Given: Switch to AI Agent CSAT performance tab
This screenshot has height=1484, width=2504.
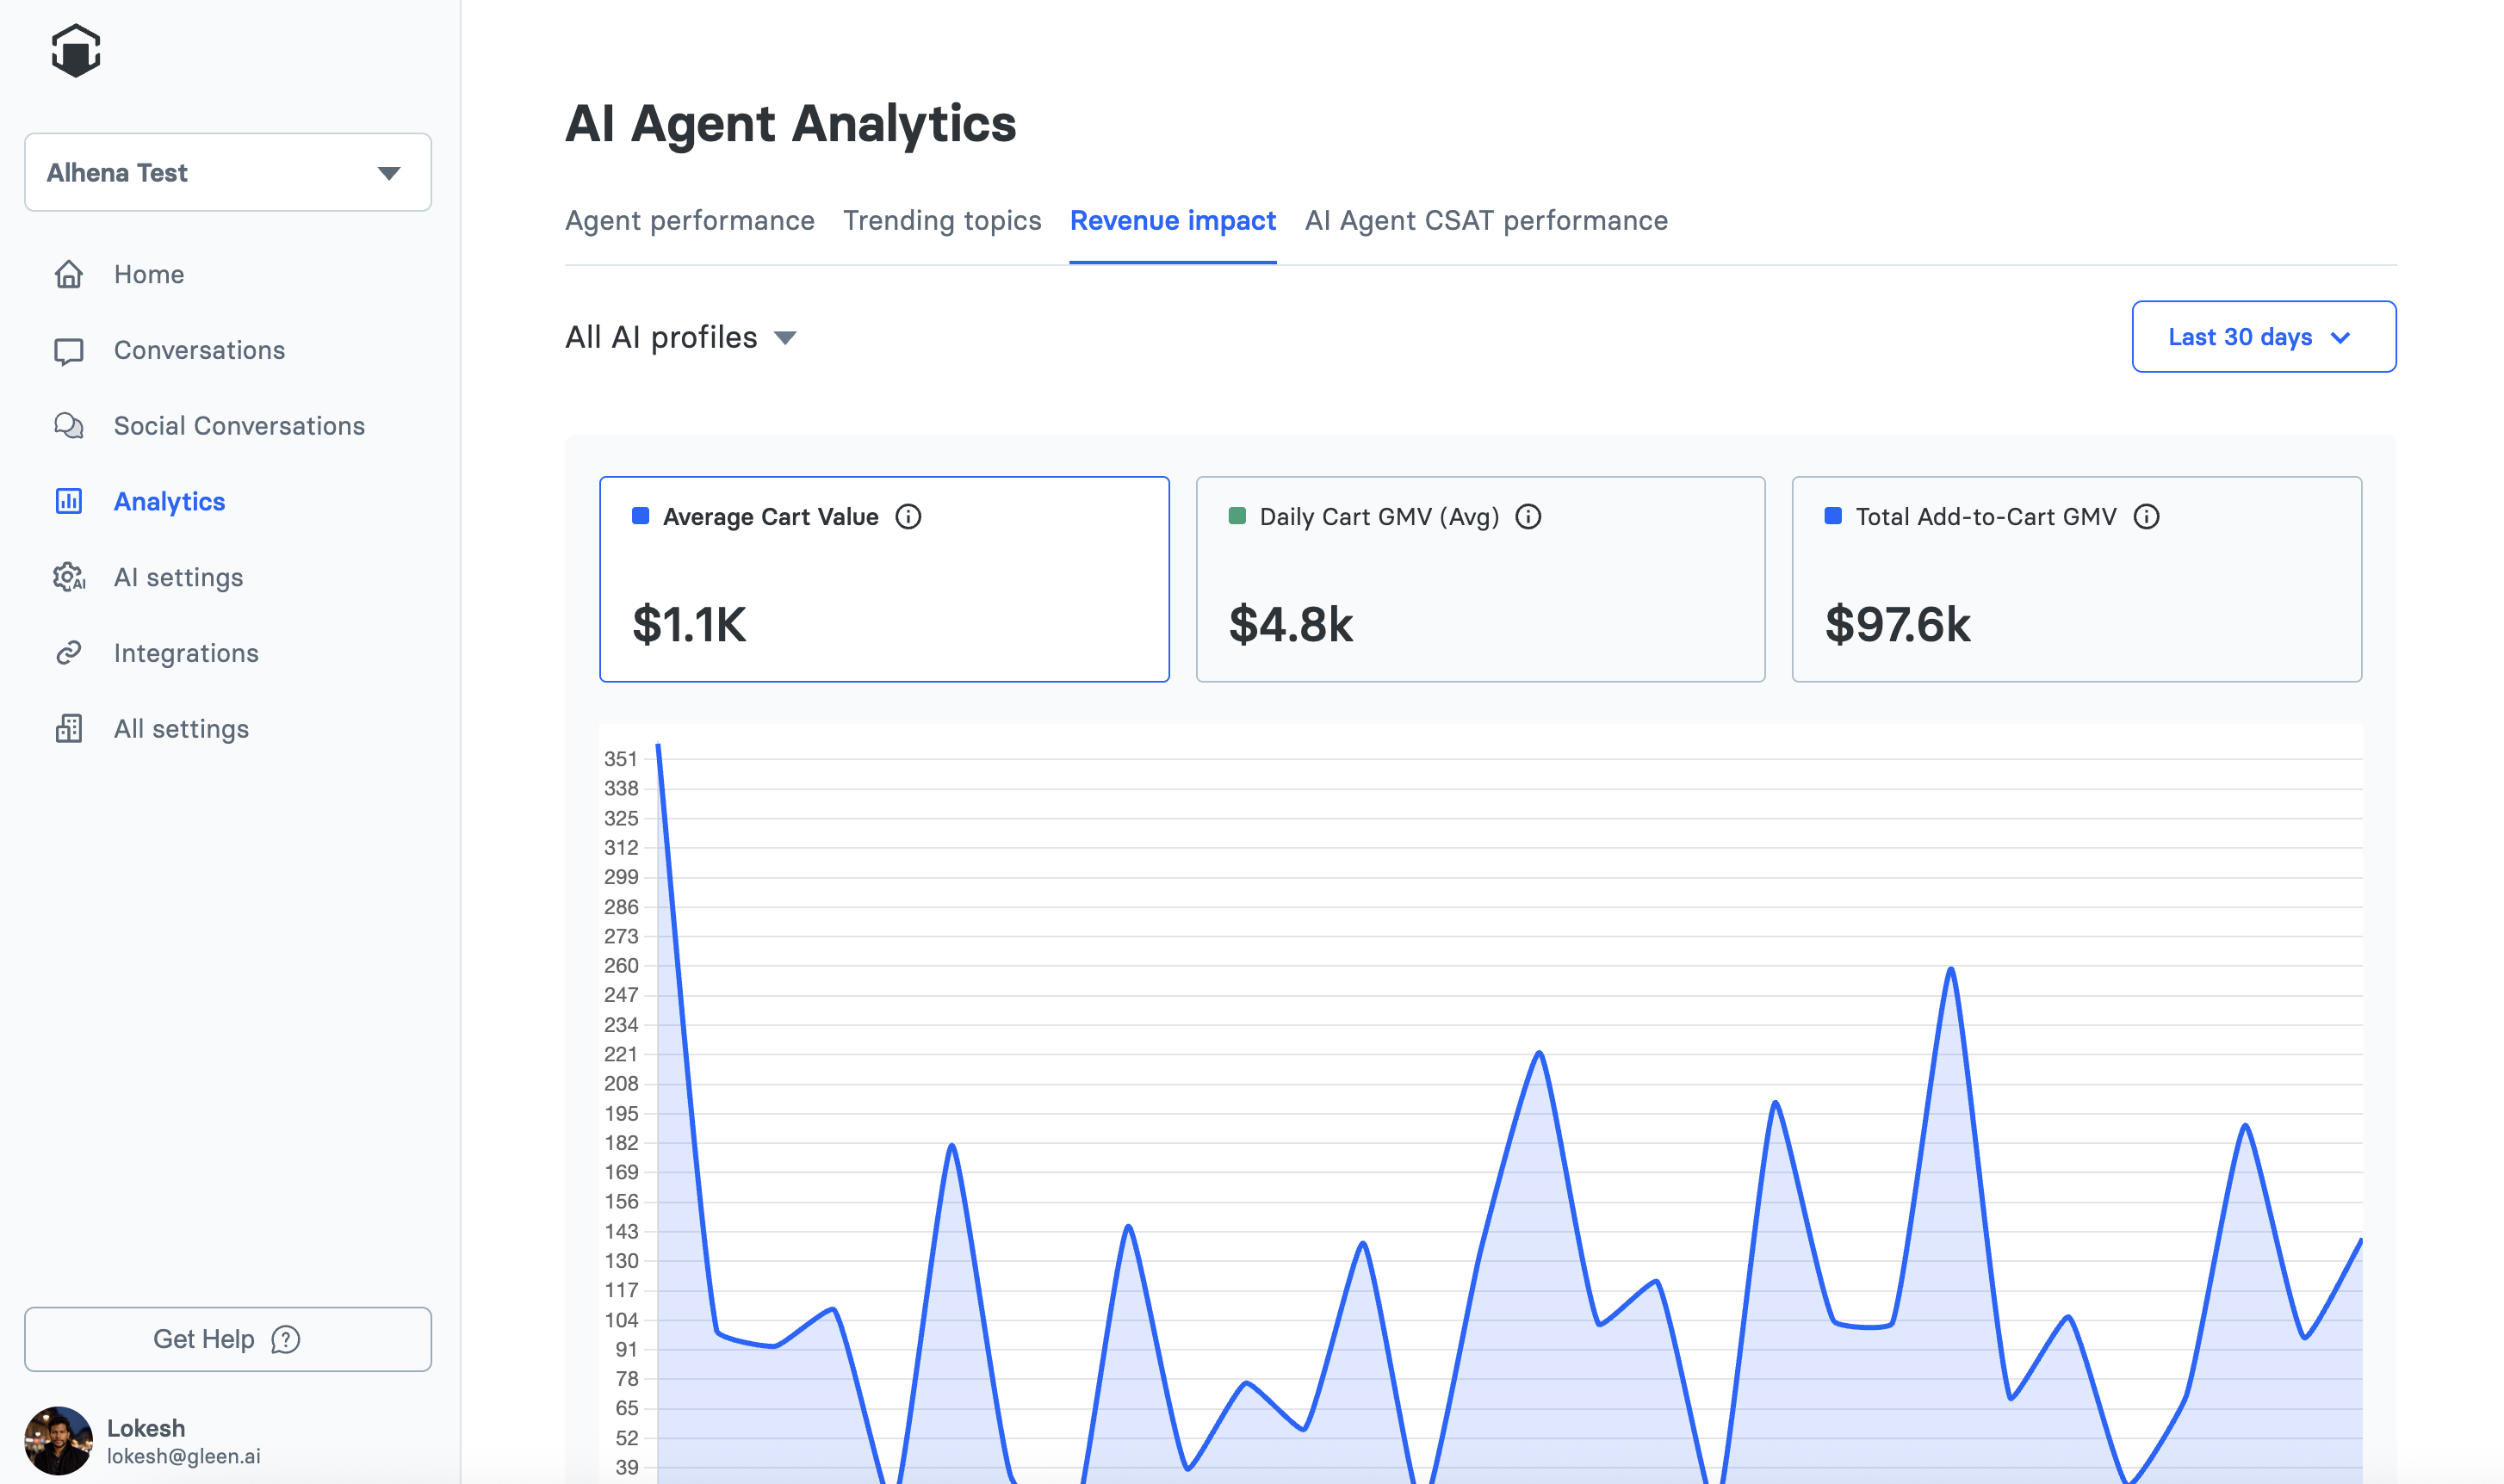Looking at the screenshot, I should [x=1486, y=221].
